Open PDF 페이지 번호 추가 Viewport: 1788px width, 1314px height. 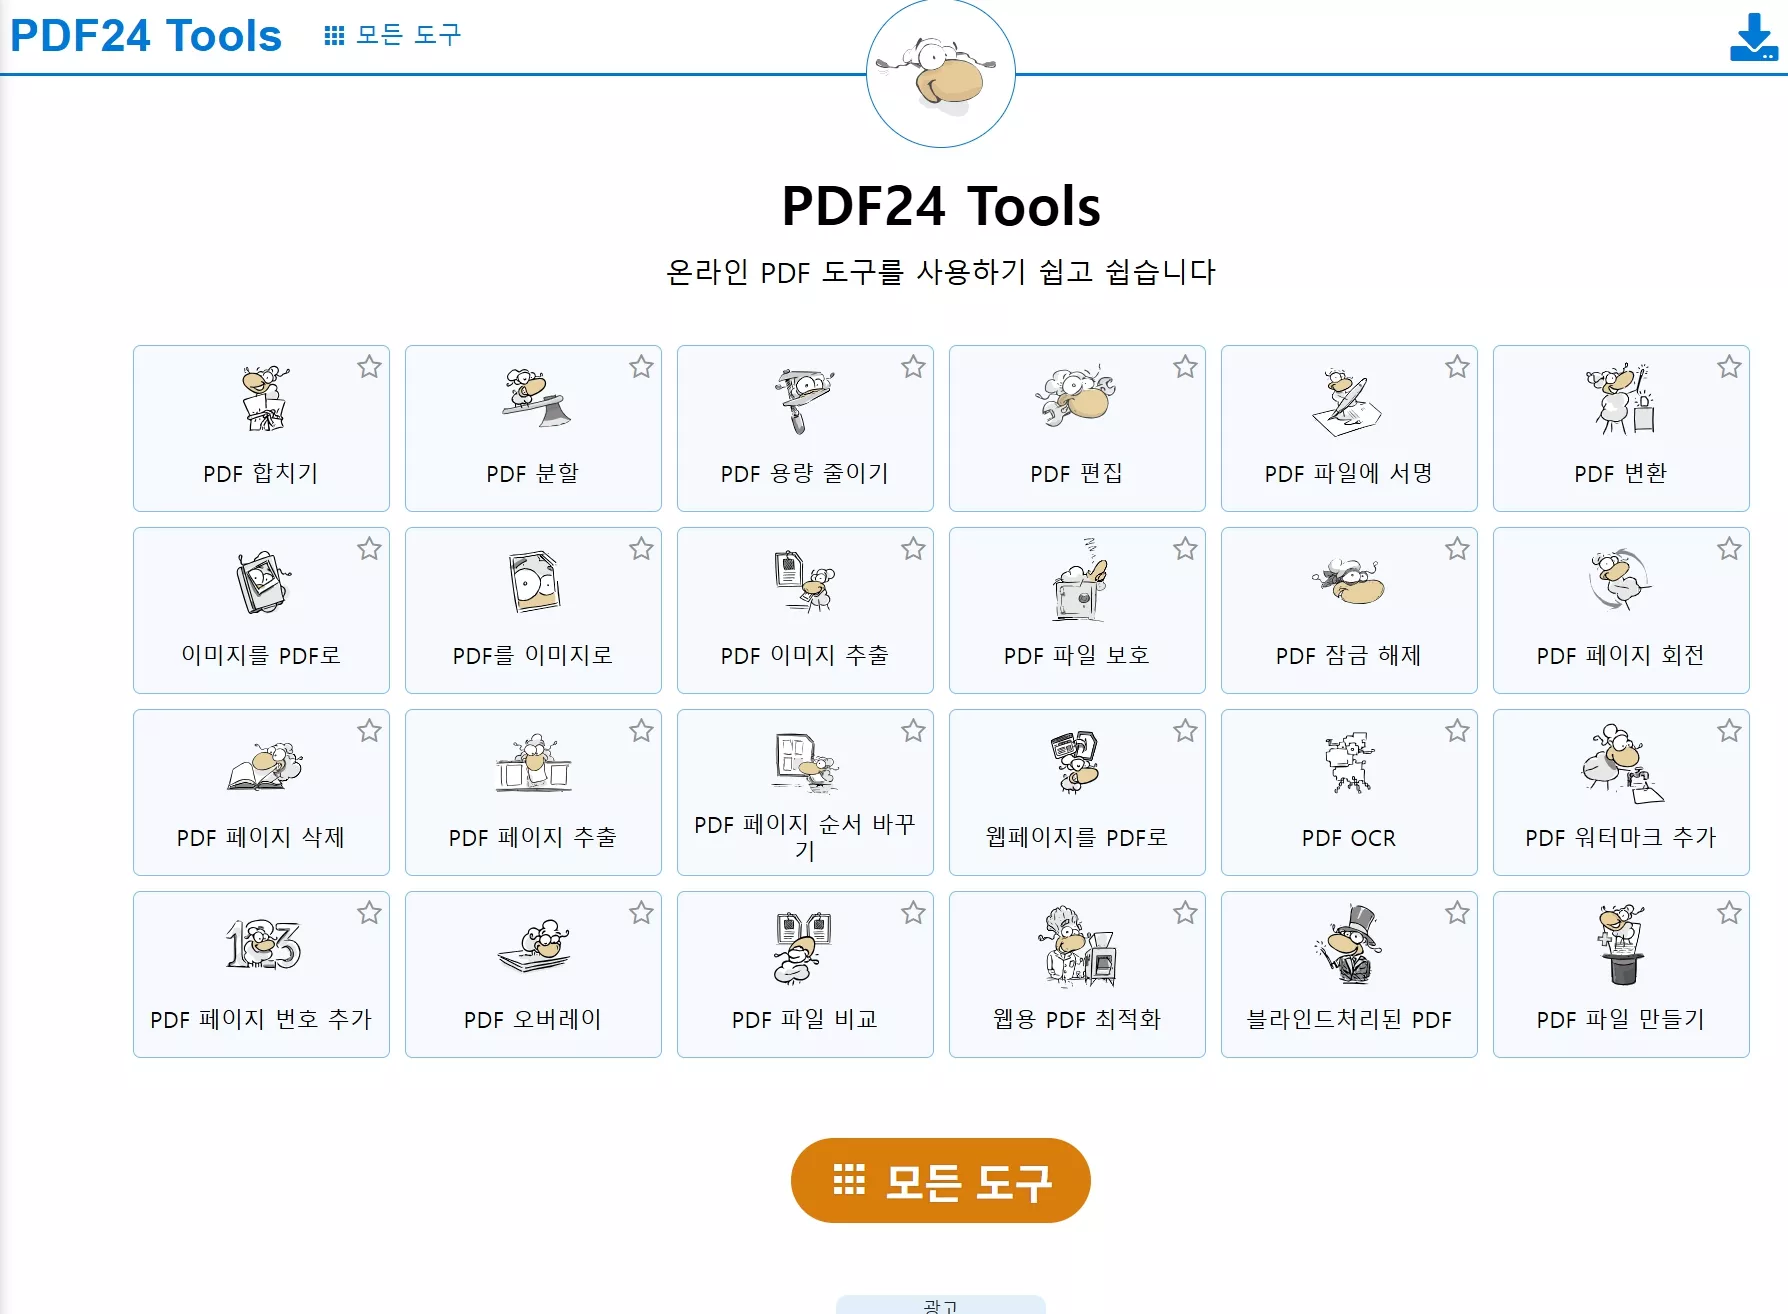click(260, 974)
